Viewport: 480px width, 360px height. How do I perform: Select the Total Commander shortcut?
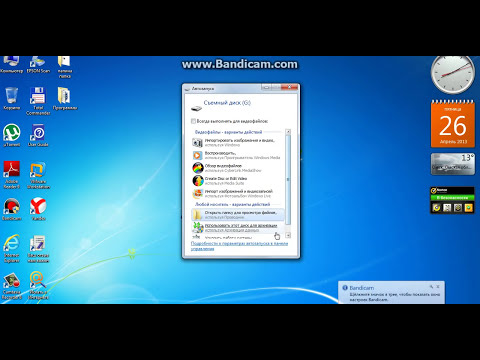pos(38,101)
